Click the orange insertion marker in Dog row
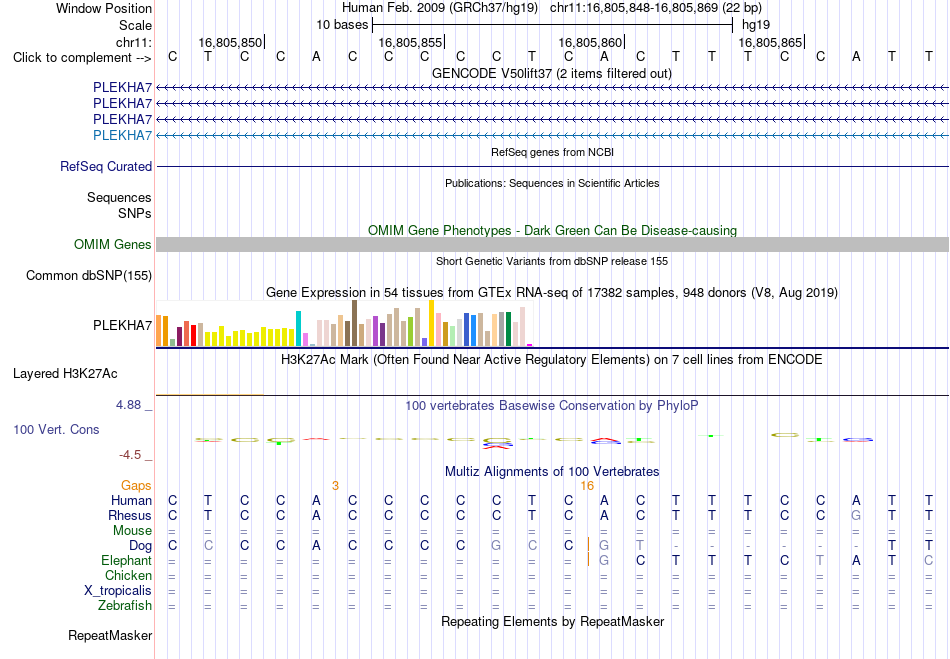 tap(588, 545)
